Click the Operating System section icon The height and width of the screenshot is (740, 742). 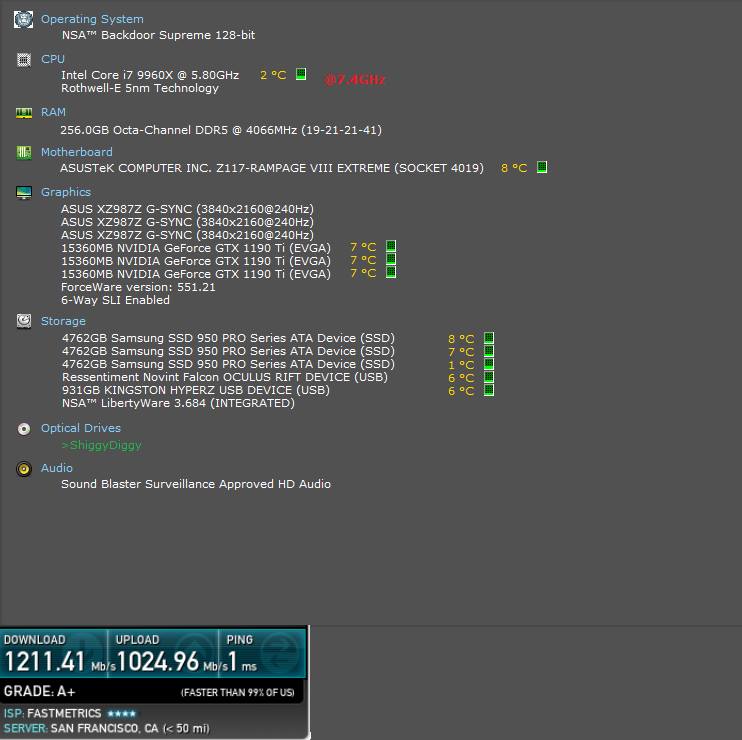(x=23, y=19)
